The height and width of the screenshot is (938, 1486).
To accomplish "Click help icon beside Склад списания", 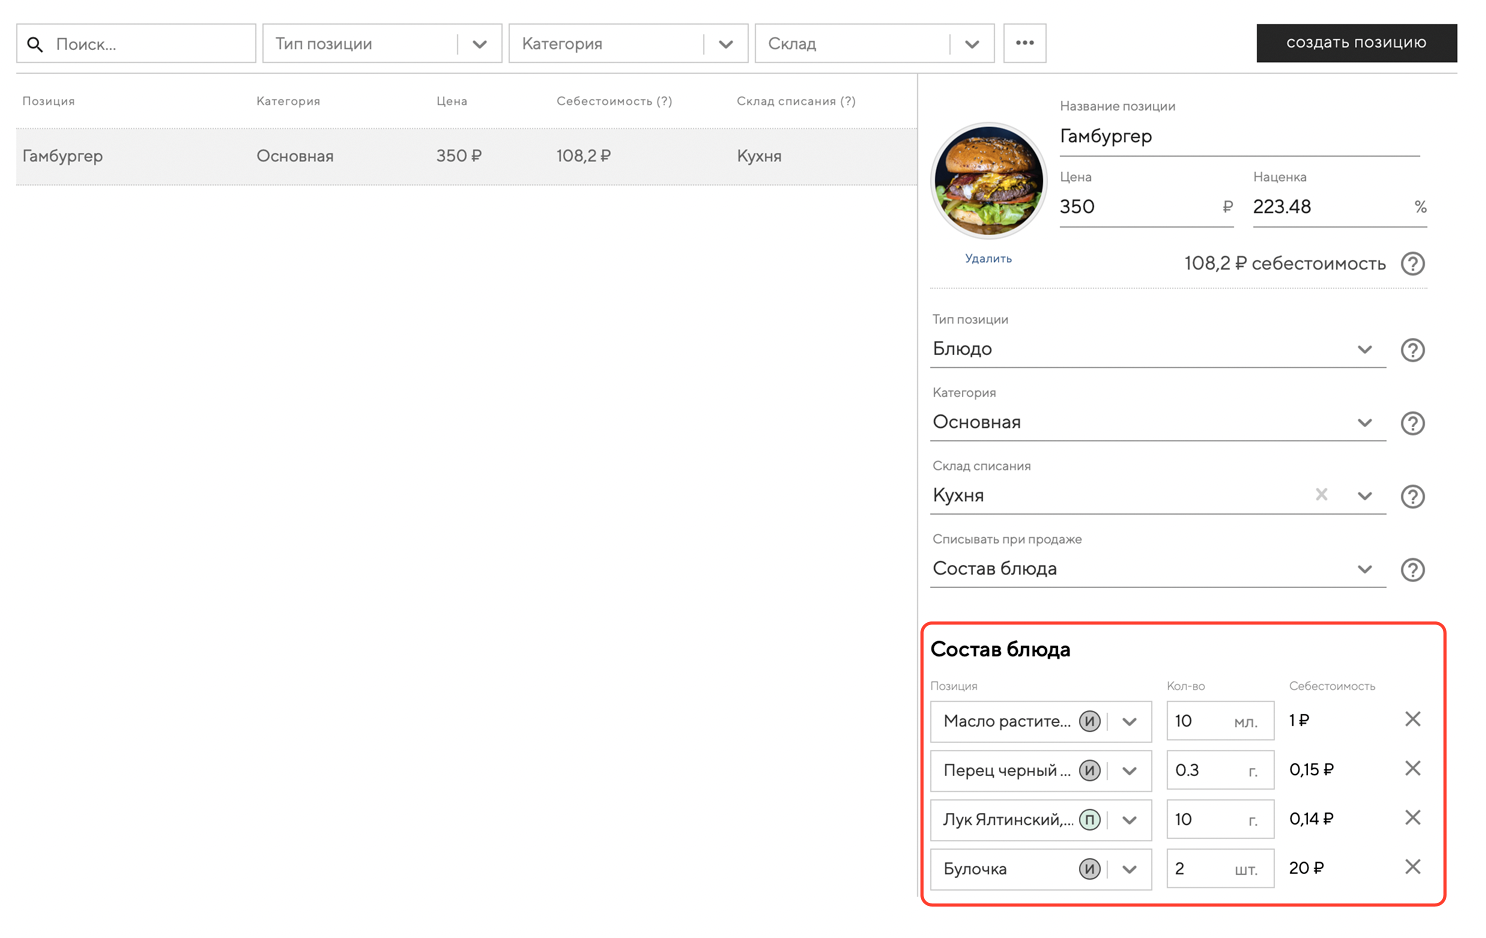I will tap(1412, 496).
